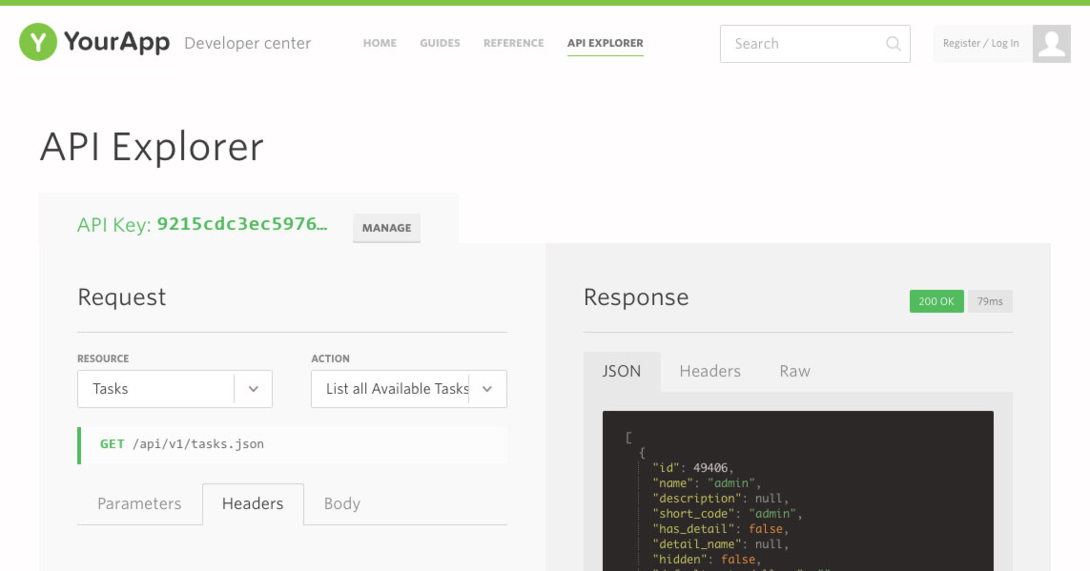Click the YourApp brand name
The width and height of the screenshot is (1090, 571).
pyautogui.click(x=117, y=42)
